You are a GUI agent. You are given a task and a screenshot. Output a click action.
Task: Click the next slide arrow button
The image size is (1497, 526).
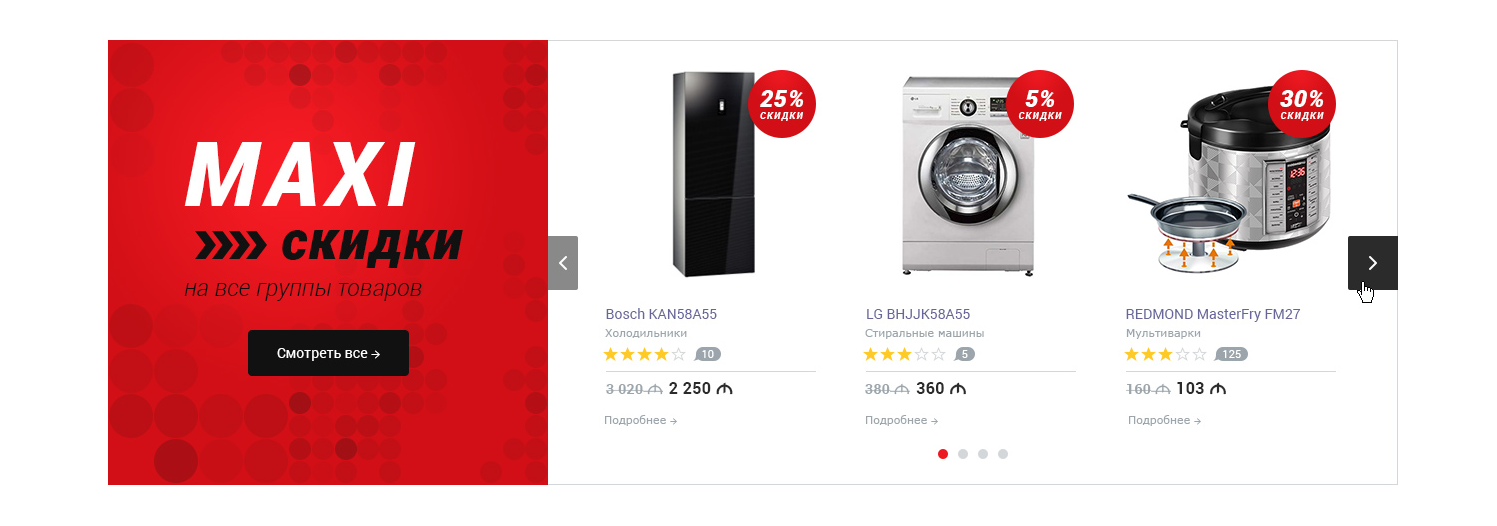1372,263
